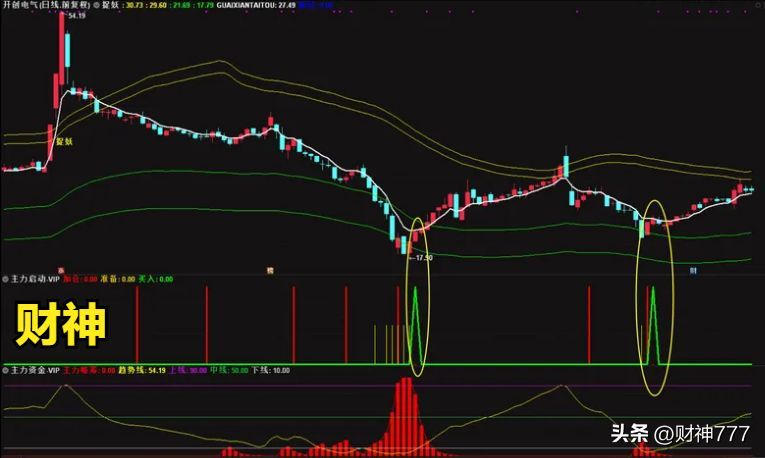
Task: Click the gear icon in top-right corner
Action: tap(757, 5)
